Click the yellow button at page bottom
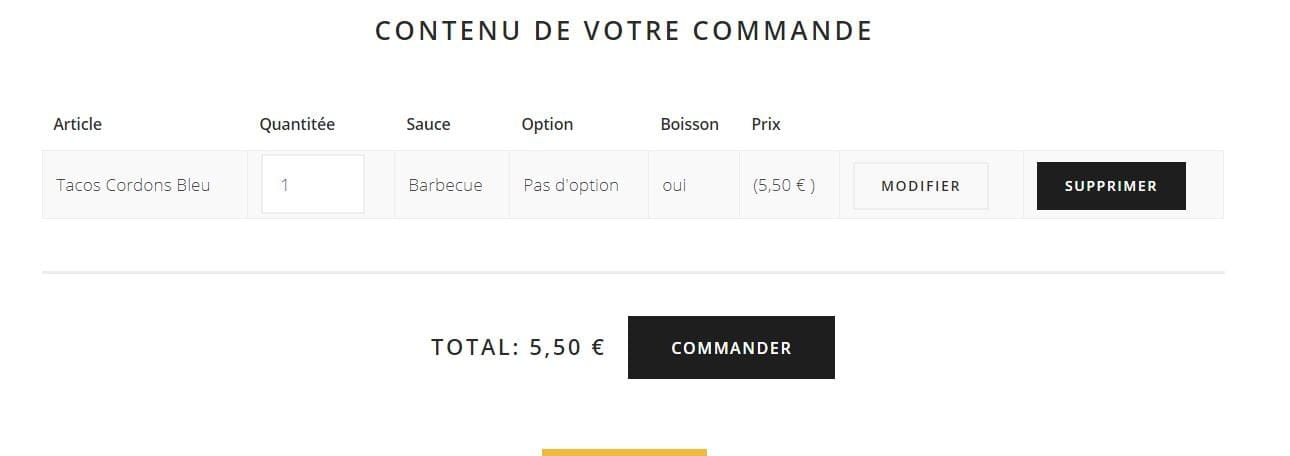Screen dimensions: 1290x456 coord(624,452)
